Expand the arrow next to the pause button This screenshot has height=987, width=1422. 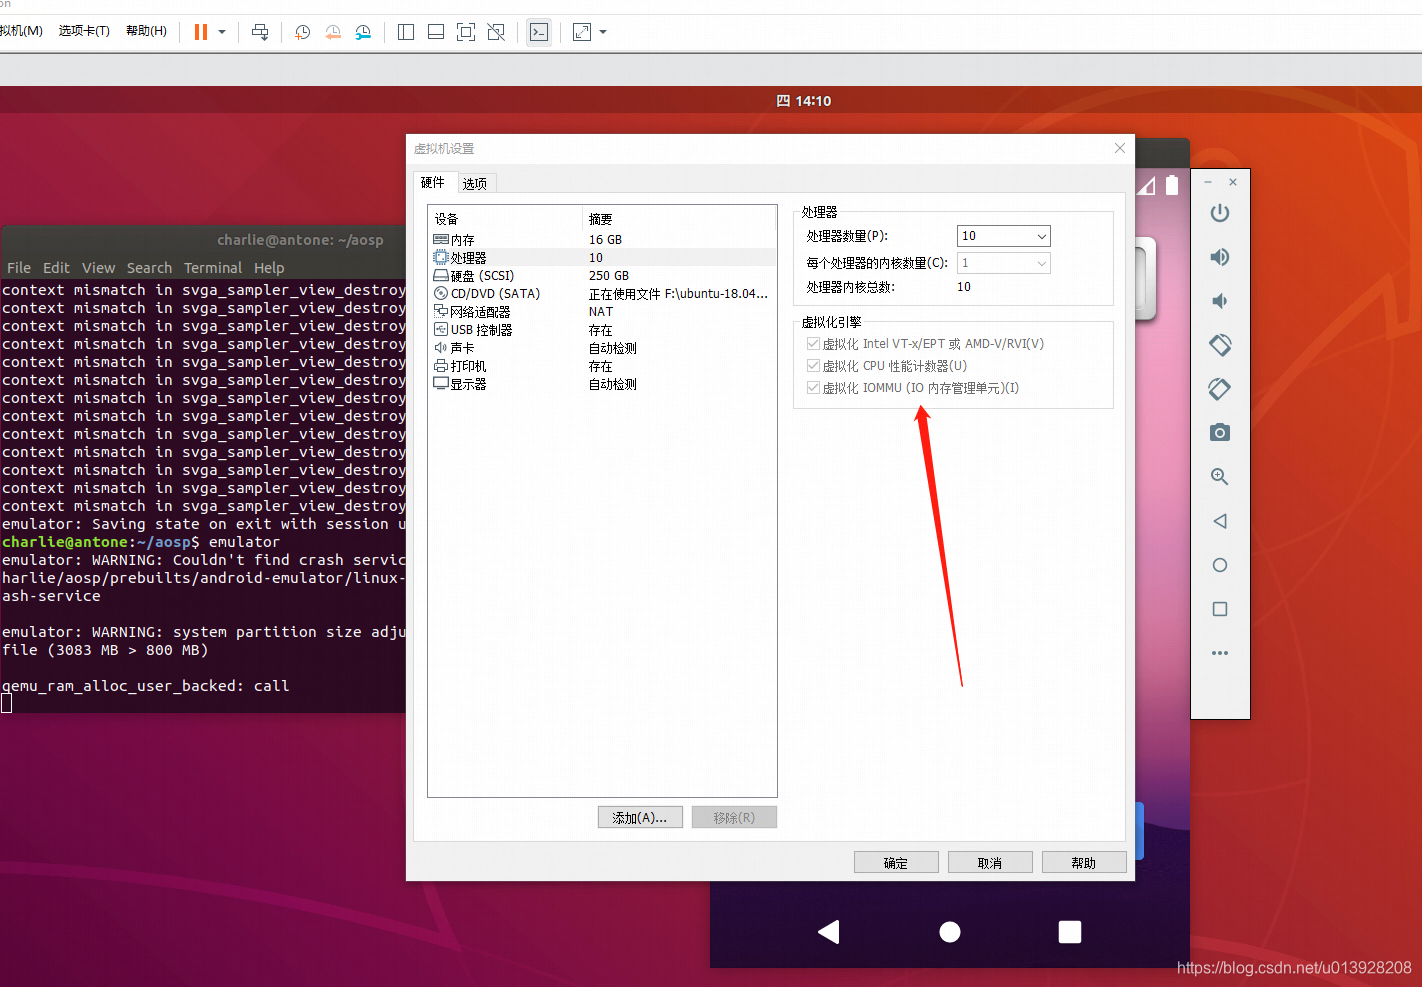click(222, 32)
